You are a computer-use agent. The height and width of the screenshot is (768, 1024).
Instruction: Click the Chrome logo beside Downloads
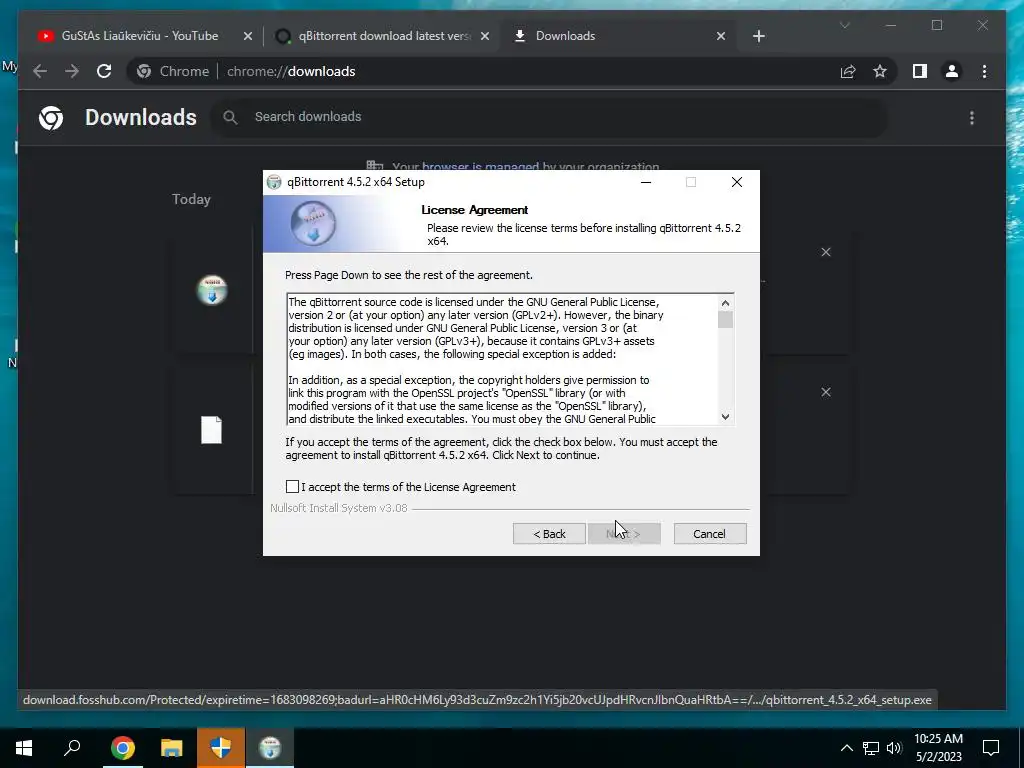click(51, 118)
